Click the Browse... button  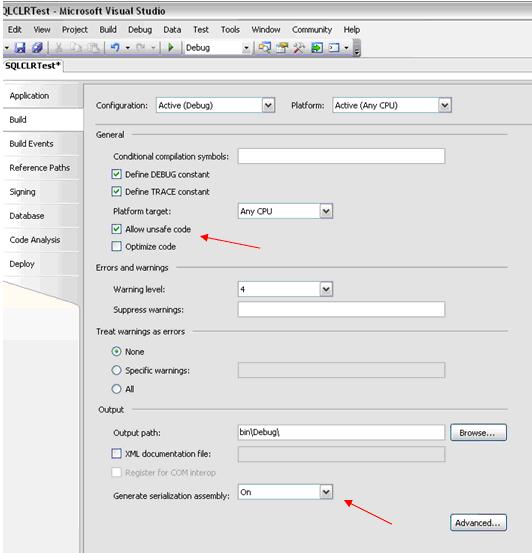tap(478, 432)
